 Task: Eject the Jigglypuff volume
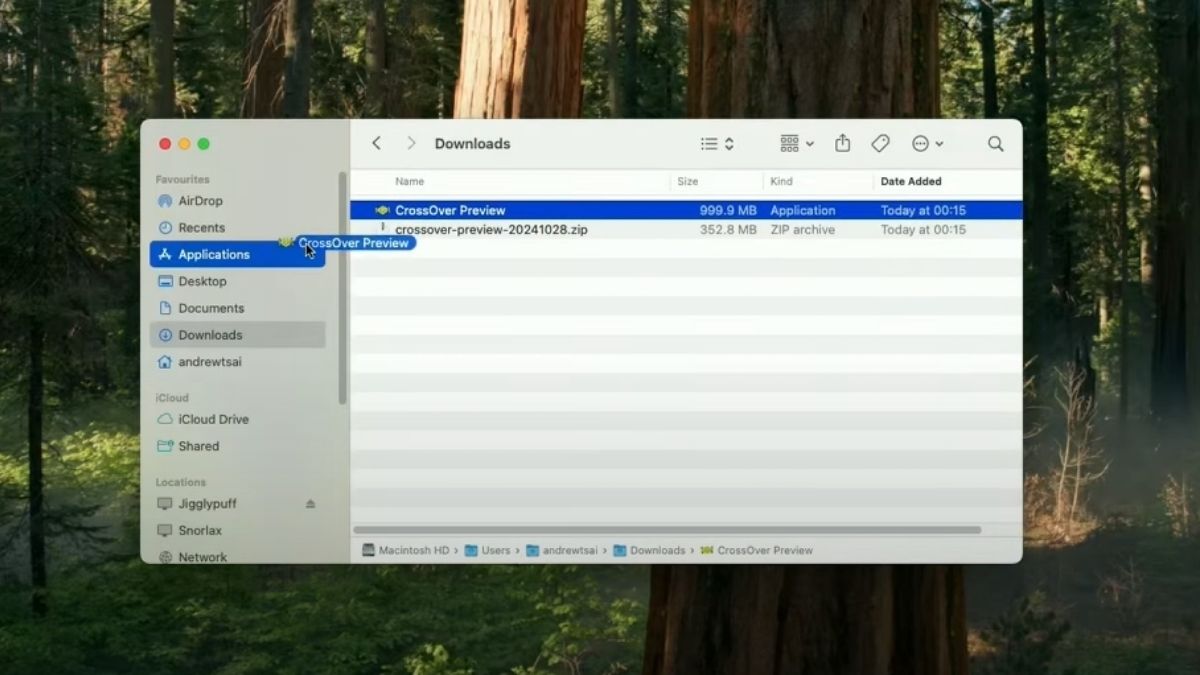pyautogui.click(x=310, y=504)
